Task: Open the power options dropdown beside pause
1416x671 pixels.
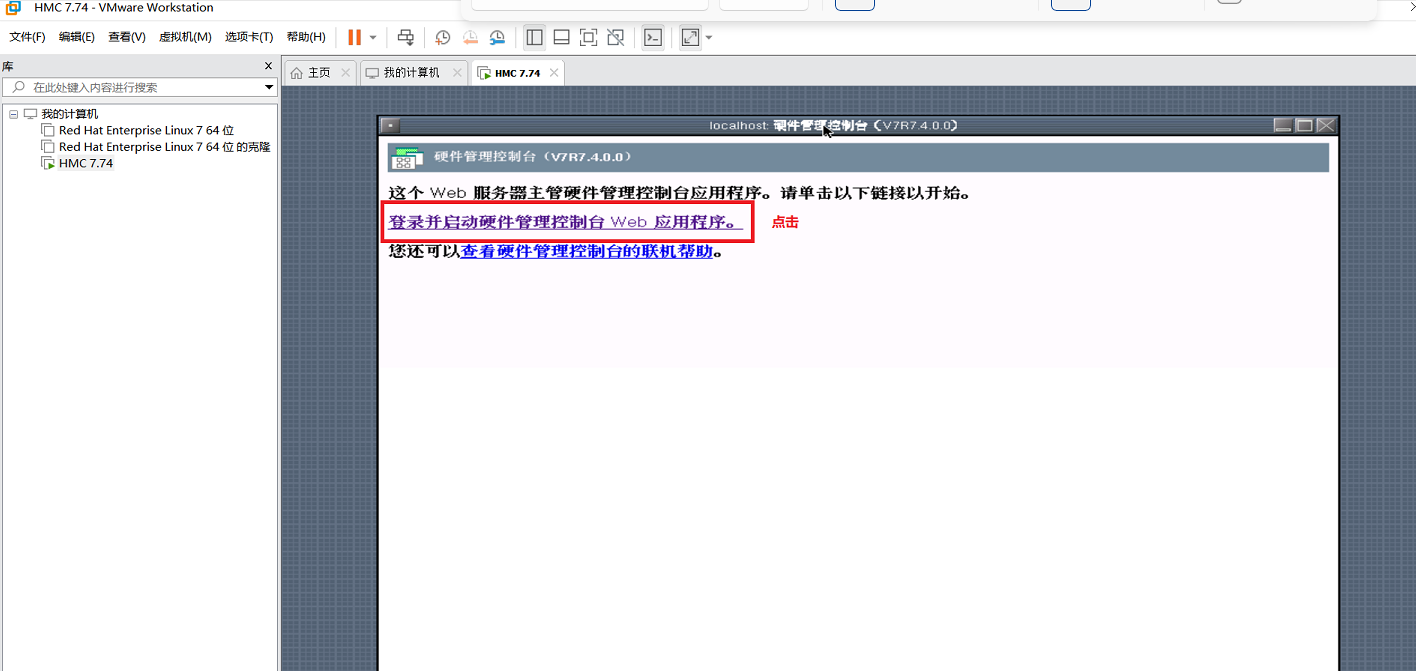Action: pos(373,37)
